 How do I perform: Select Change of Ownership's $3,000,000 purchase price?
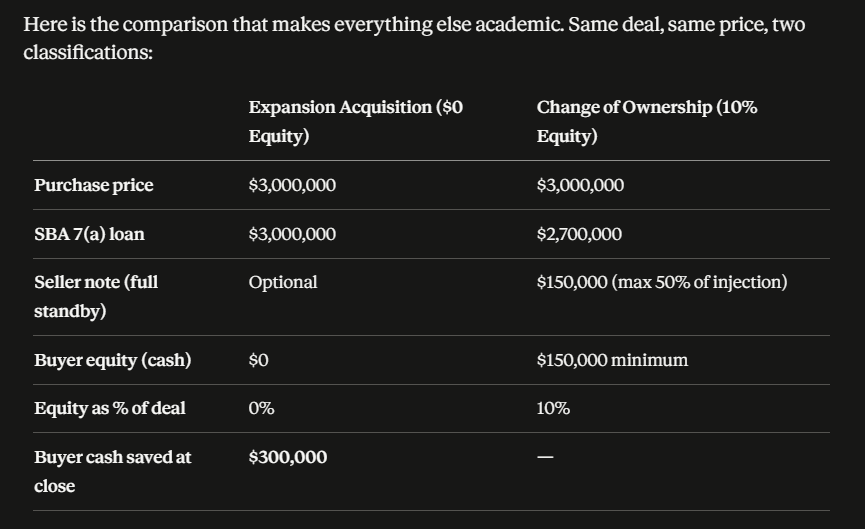[x=580, y=185]
